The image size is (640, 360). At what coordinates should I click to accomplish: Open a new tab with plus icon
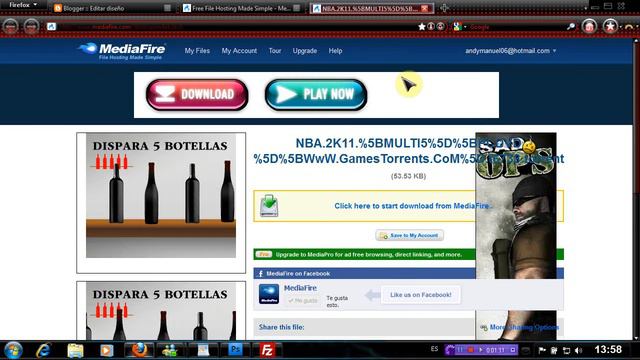444,8
